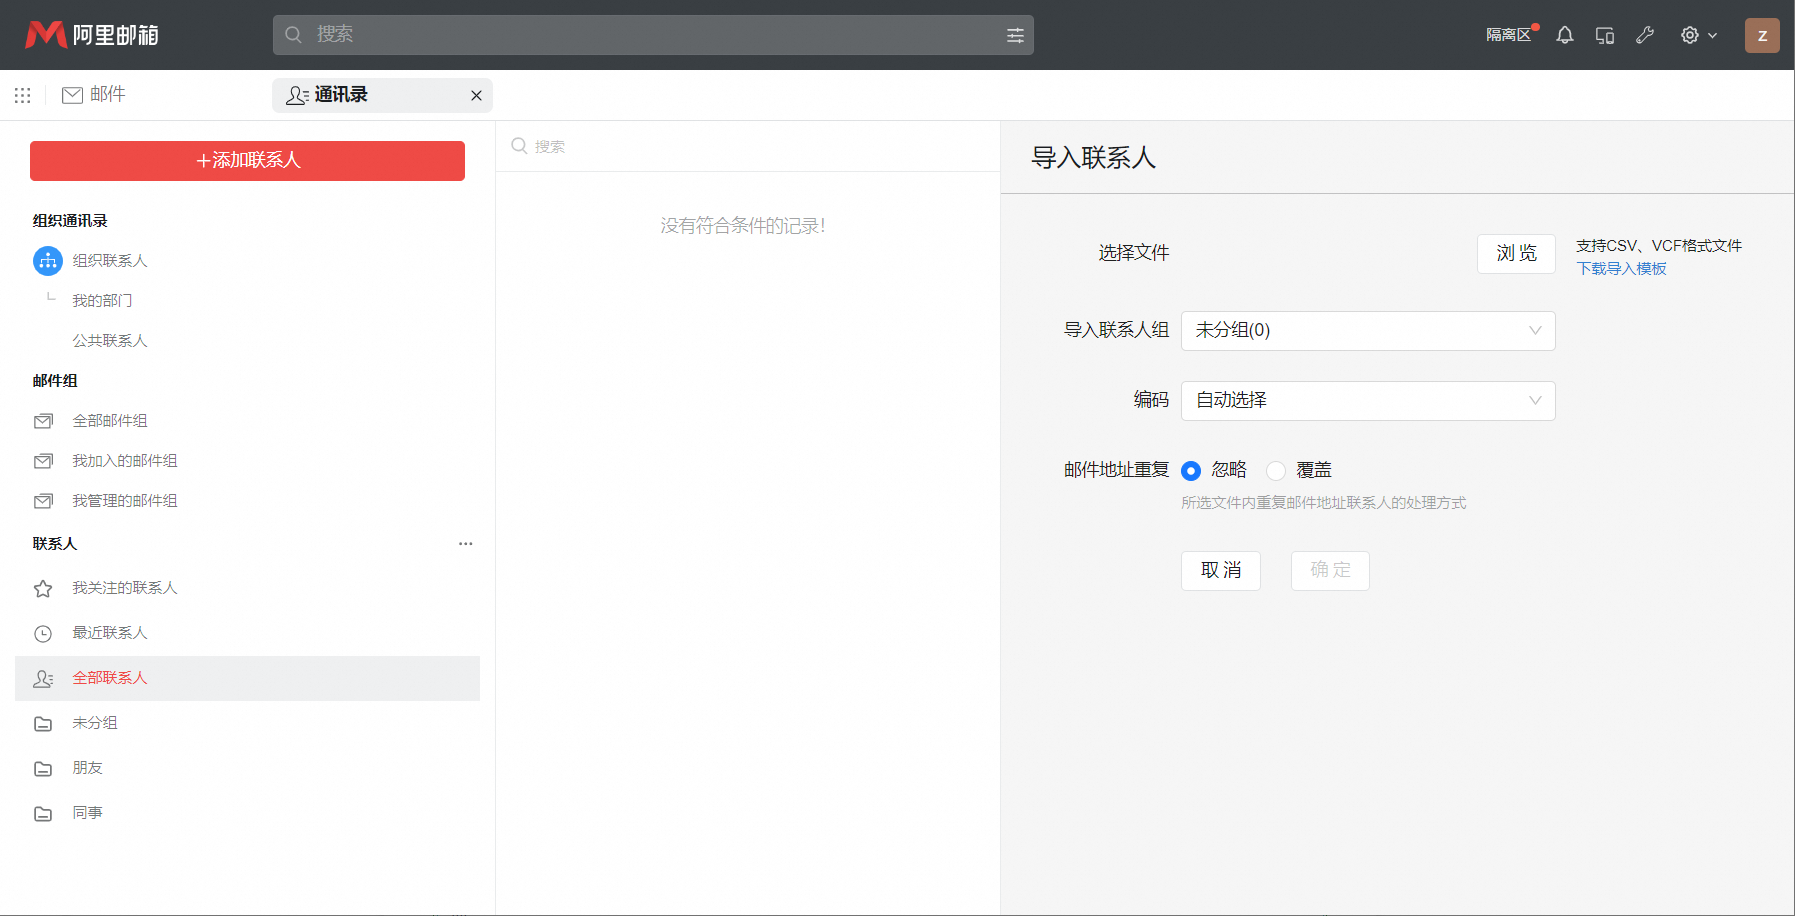
Task: Click the wrench tools icon
Action: pyautogui.click(x=1645, y=35)
